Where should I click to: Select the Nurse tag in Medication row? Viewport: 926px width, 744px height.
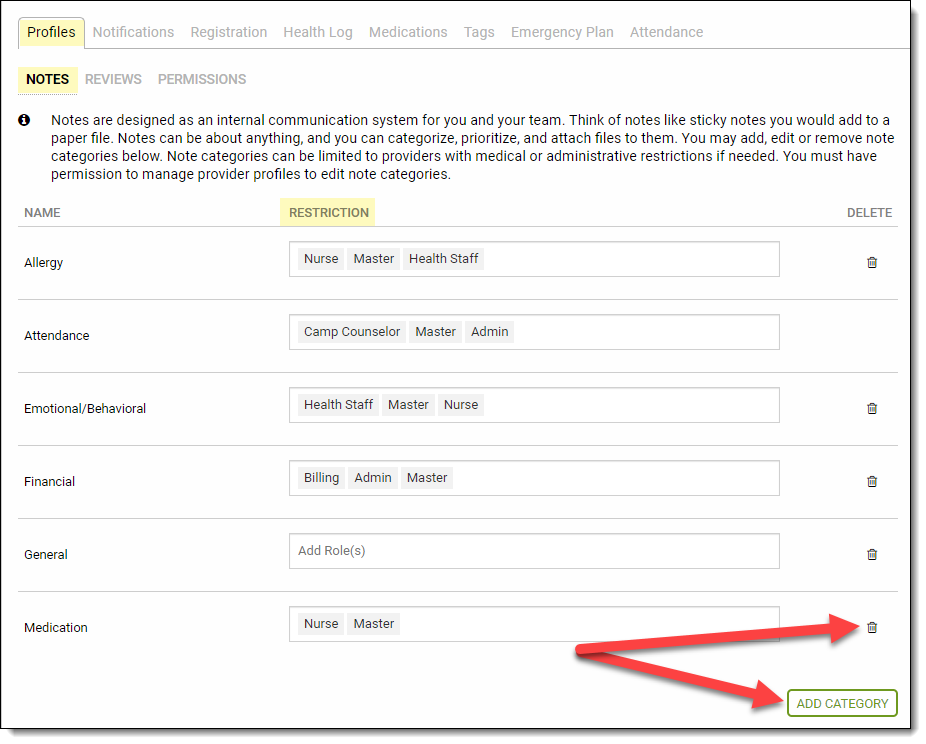[321, 624]
